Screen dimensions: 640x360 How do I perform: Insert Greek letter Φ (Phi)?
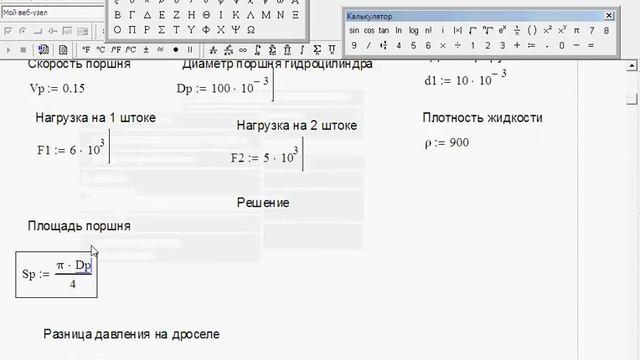point(206,30)
